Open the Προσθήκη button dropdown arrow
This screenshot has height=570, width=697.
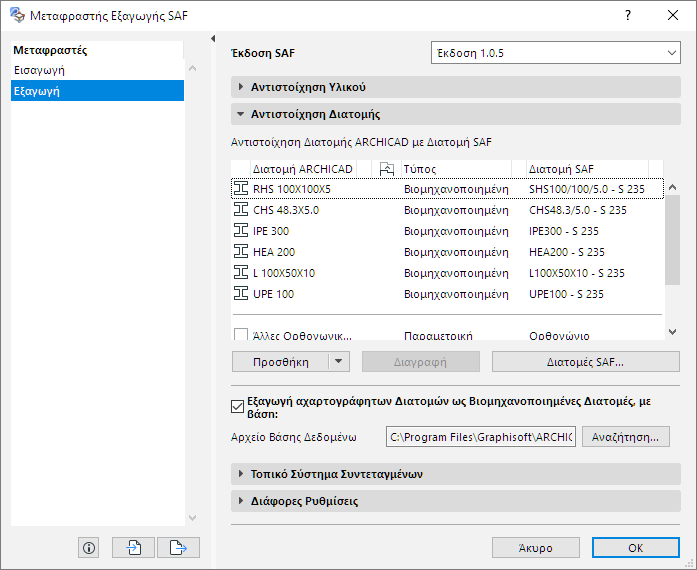tap(338, 361)
